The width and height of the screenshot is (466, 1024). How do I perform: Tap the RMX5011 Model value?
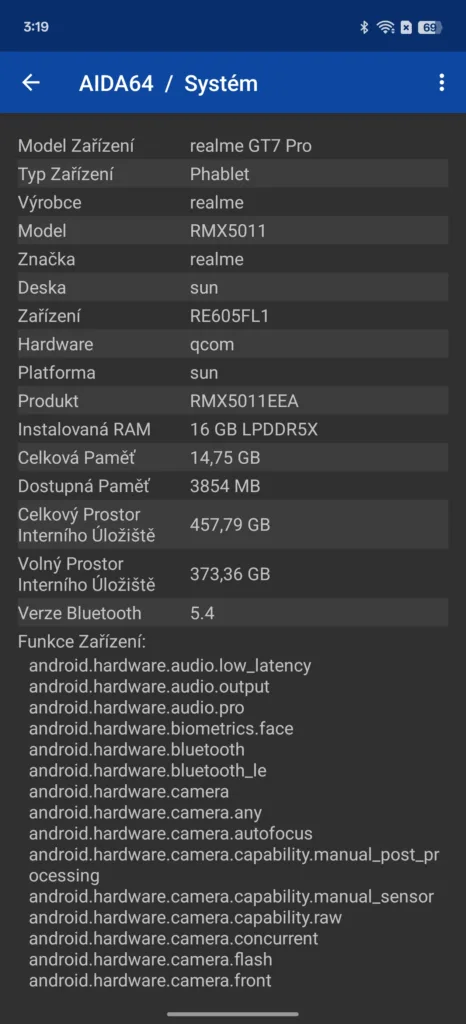pos(228,231)
